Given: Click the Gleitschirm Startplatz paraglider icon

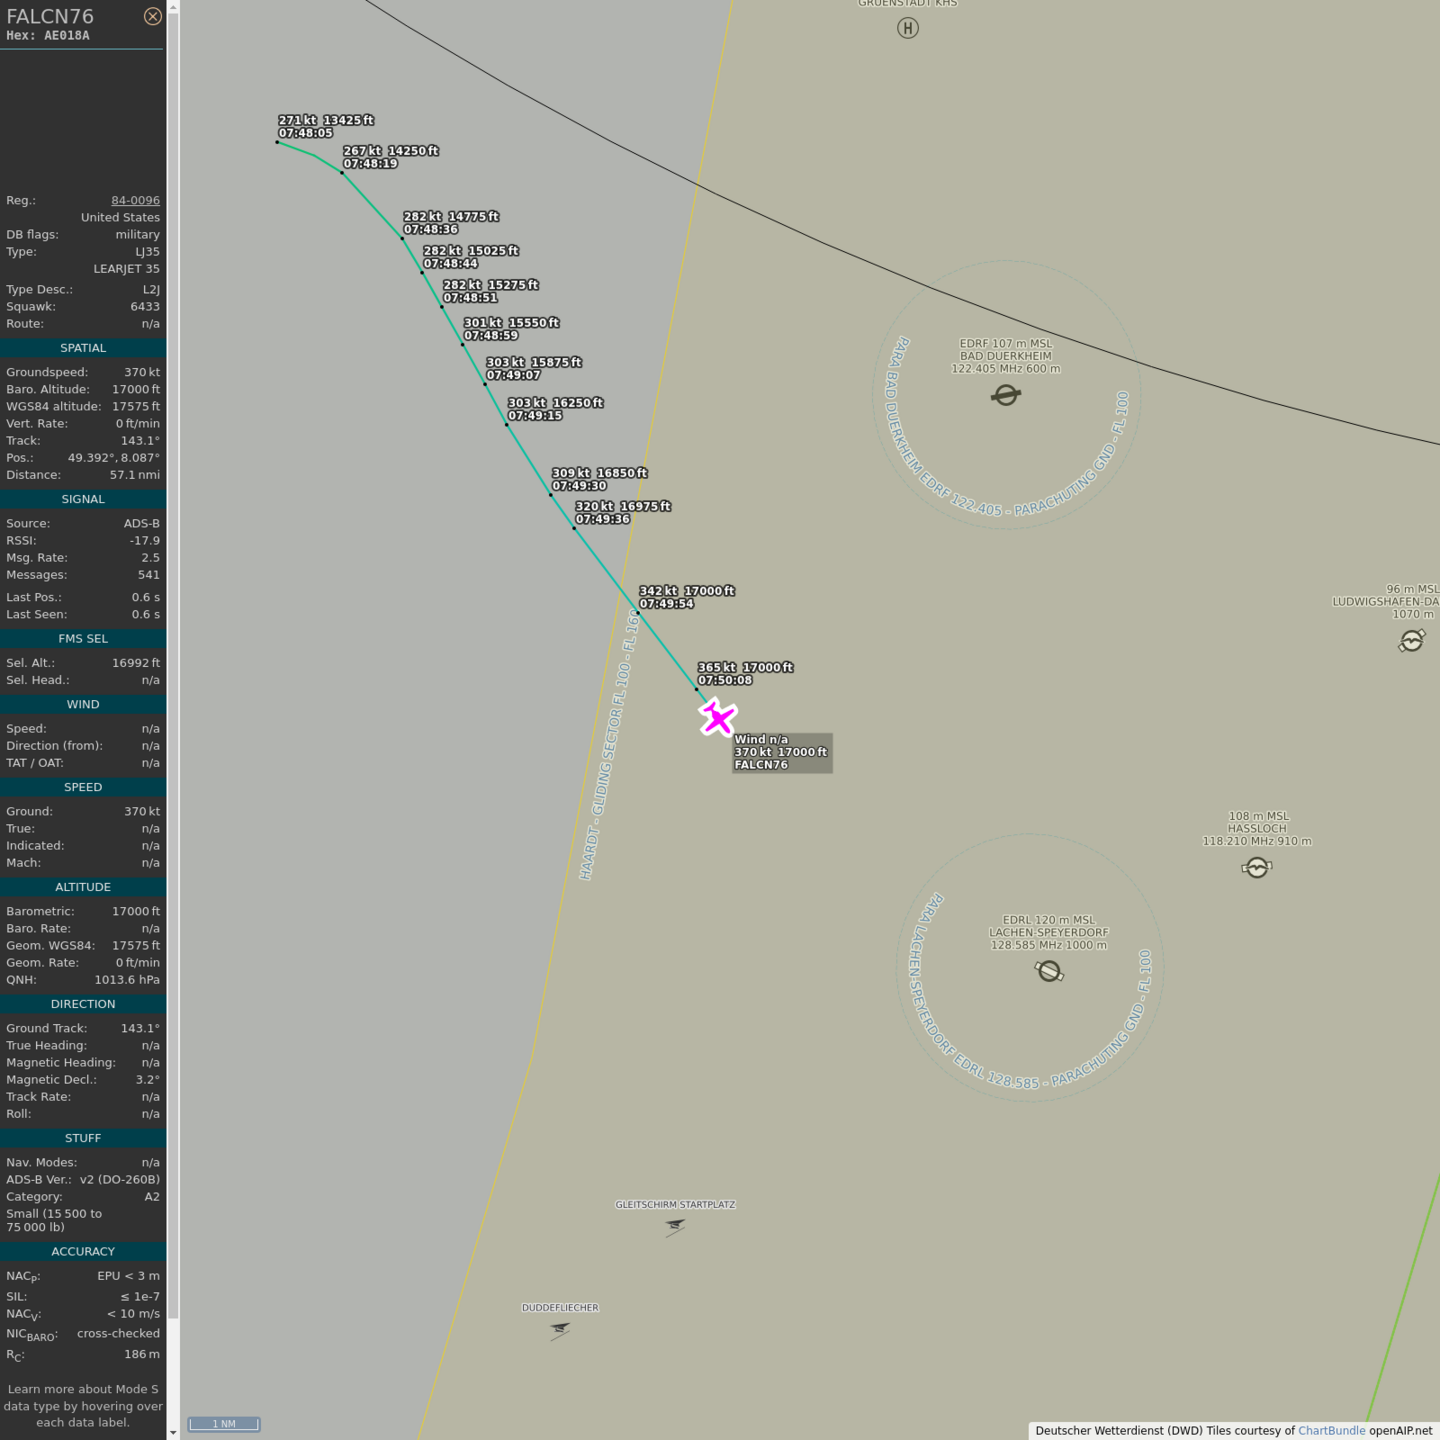Looking at the screenshot, I should click(x=676, y=1226).
